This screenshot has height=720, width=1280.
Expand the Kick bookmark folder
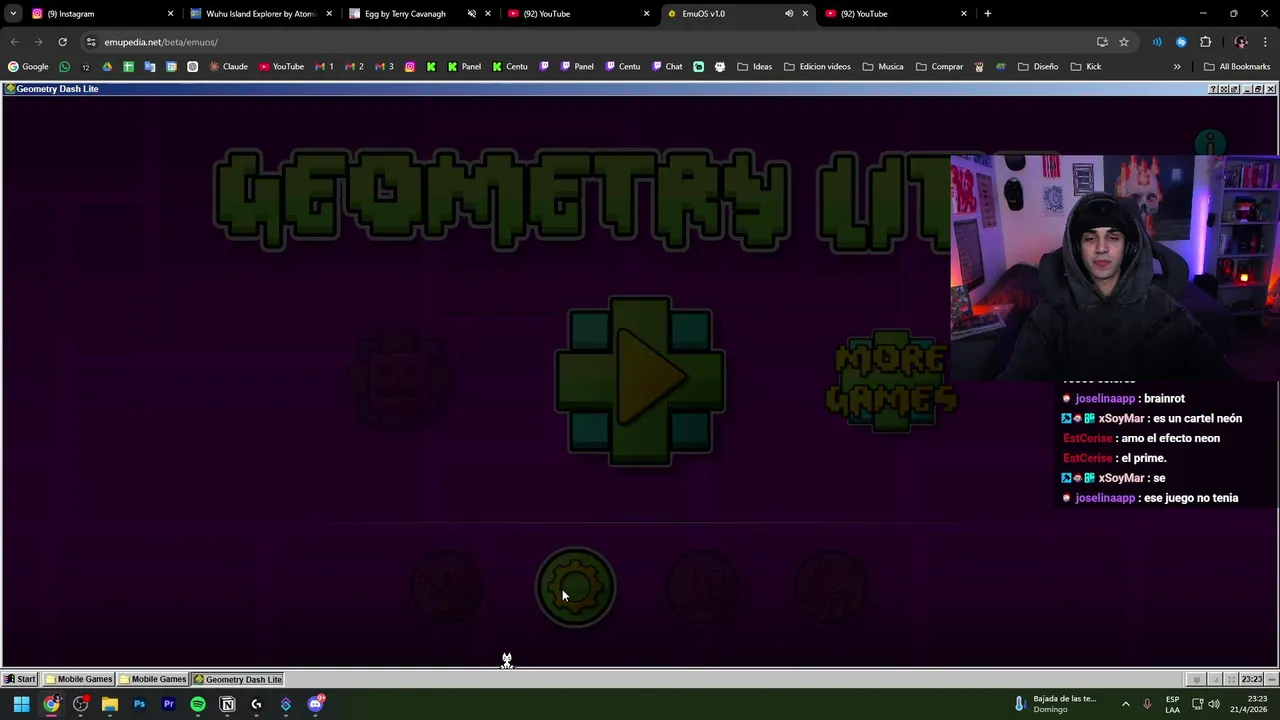1085,67
